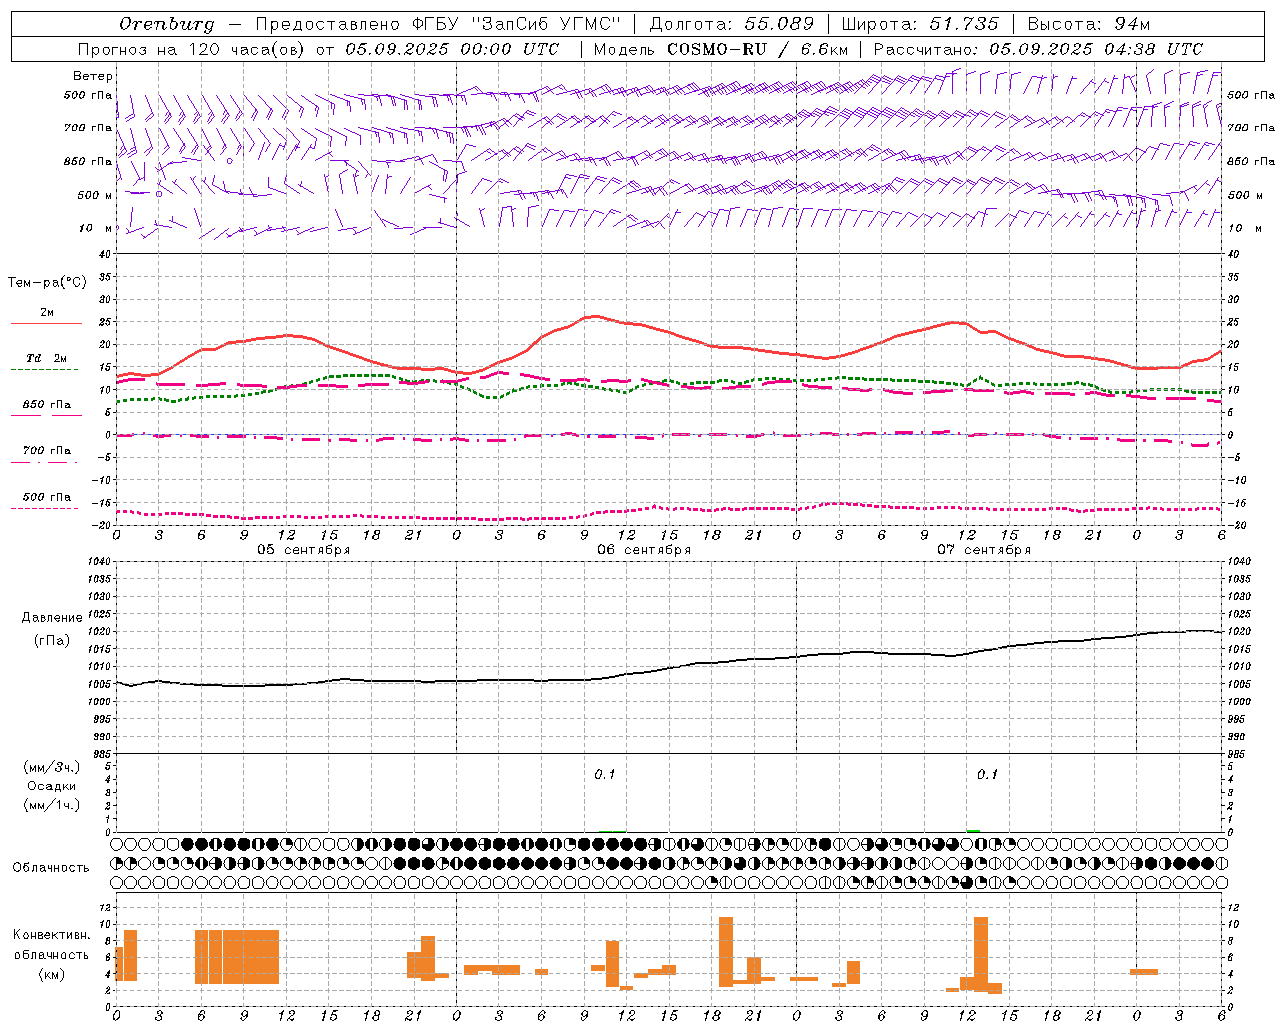
Task: Click 'Рассчитано: 05.09.2025 04:38 UTC' timestamp
Action: point(1038,49)
